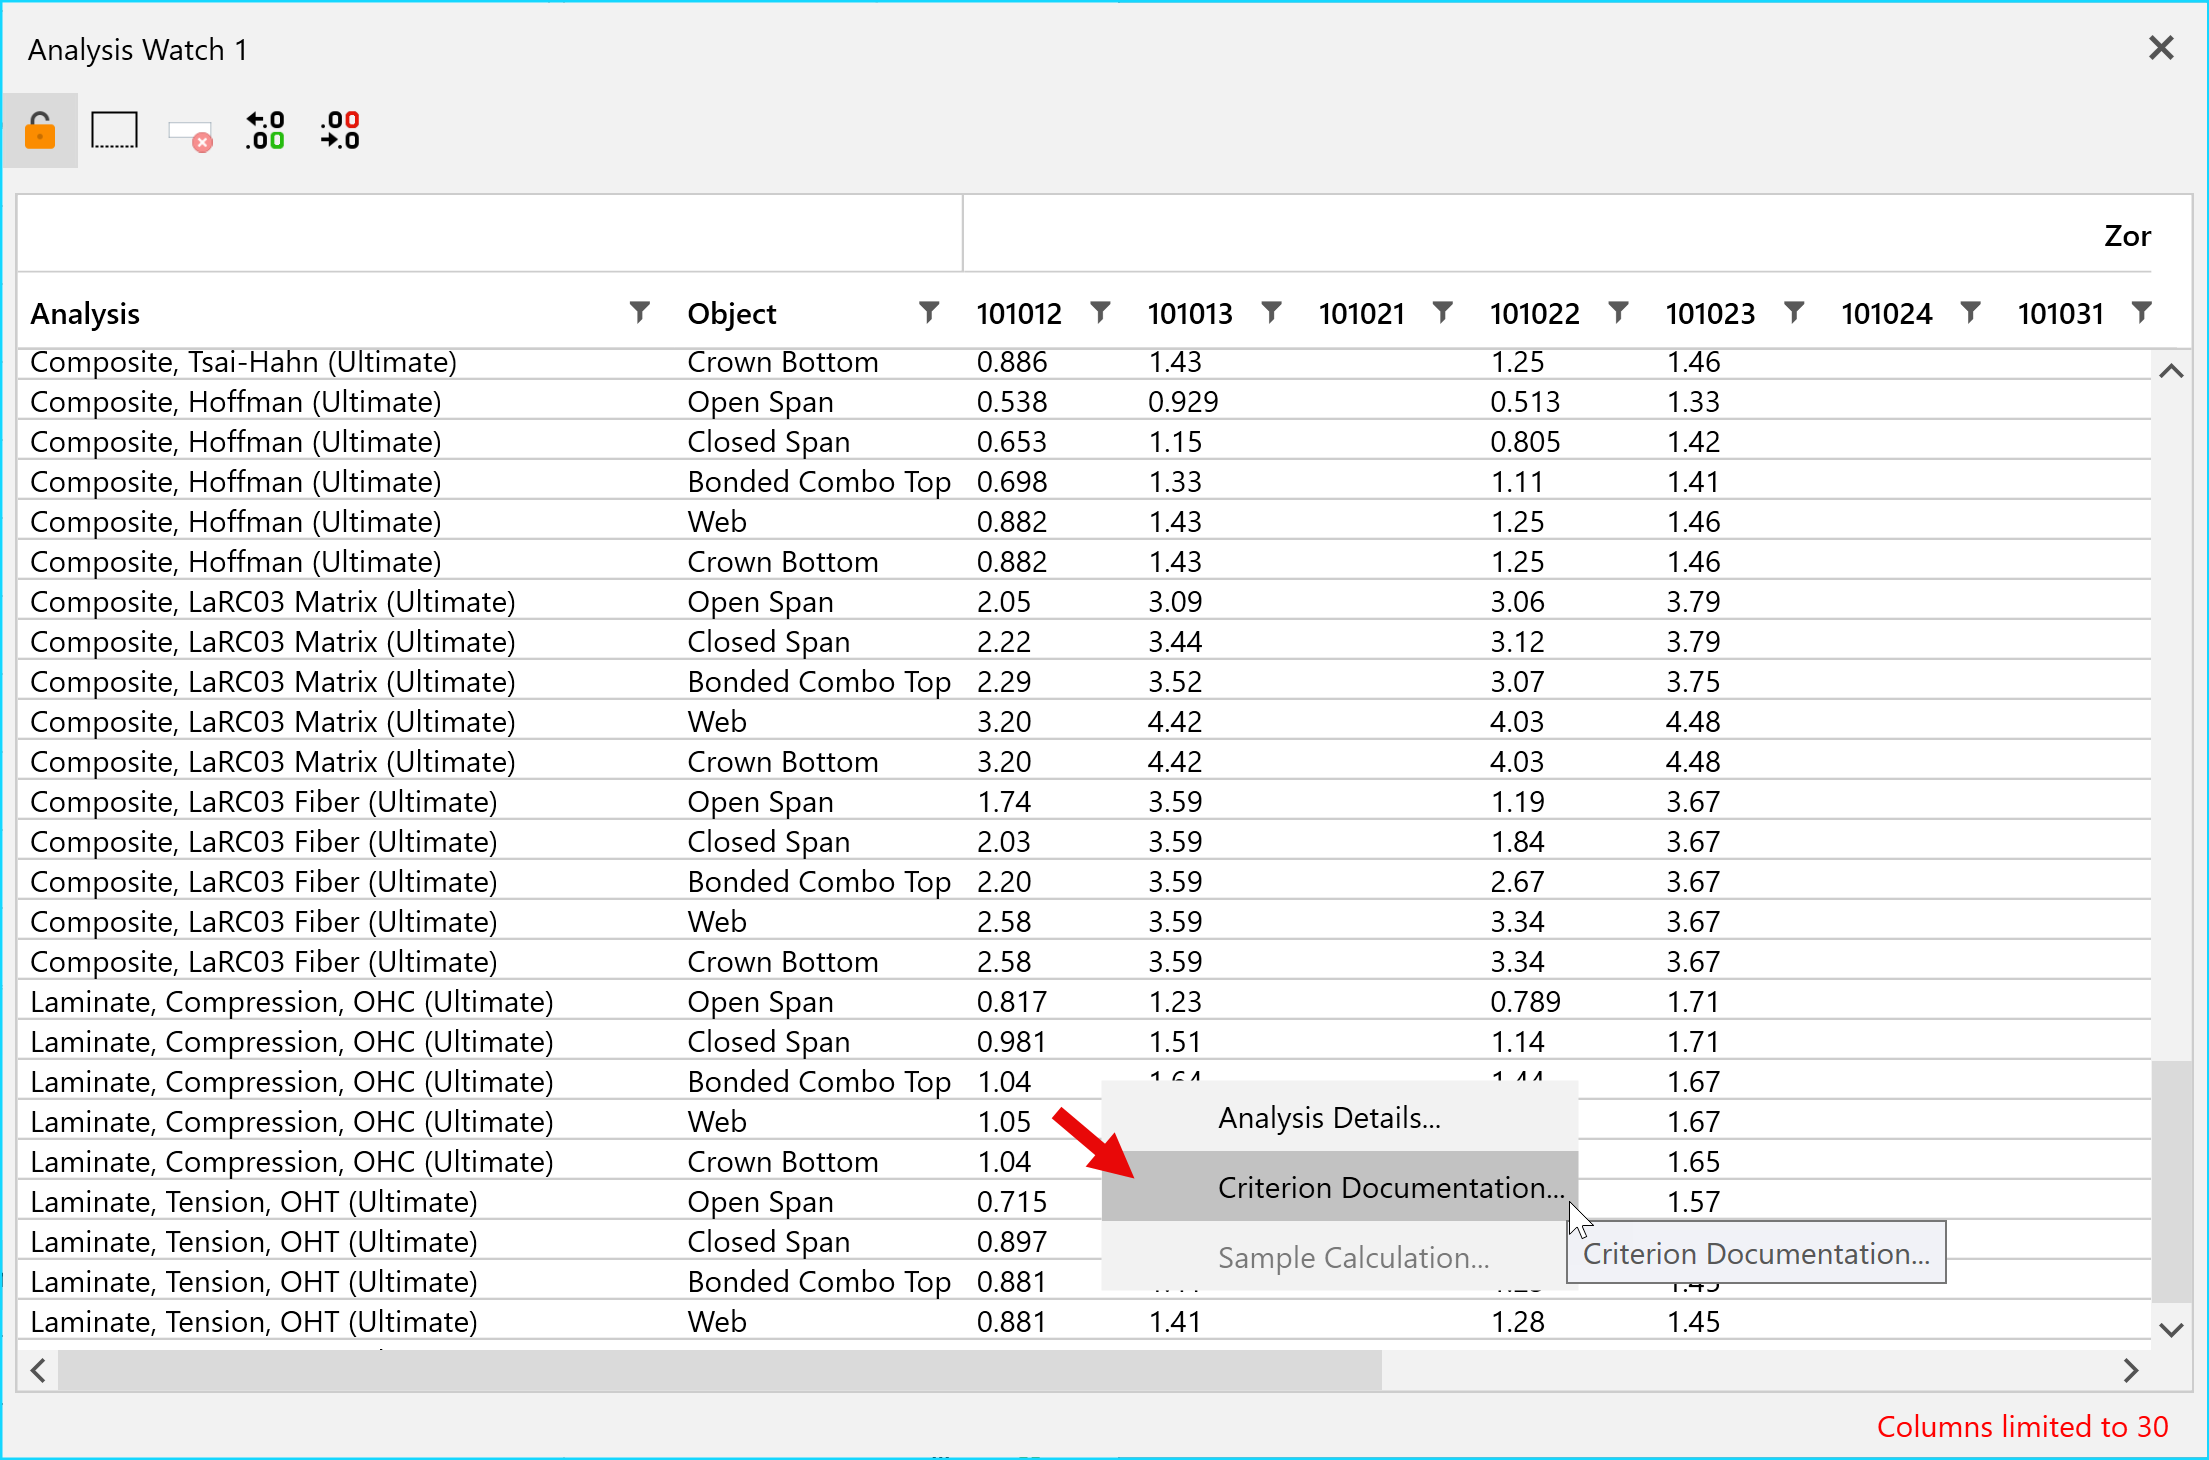Viewport: 2209px width, 1460px height.
Task: Click the 0.538 value in column 101012
Action: [x=1011, y=401]
